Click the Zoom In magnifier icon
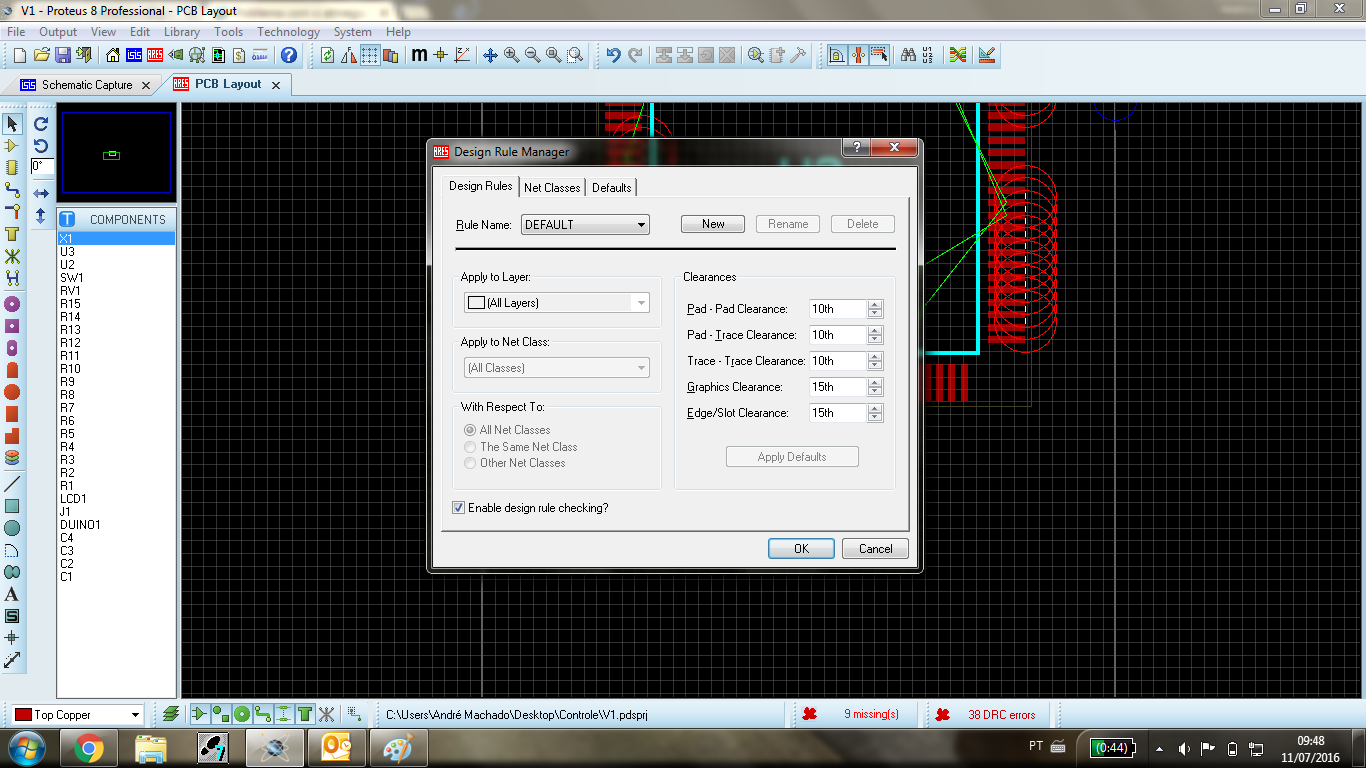The height and width of the screenshot is (768, 1366). point(511,55)
